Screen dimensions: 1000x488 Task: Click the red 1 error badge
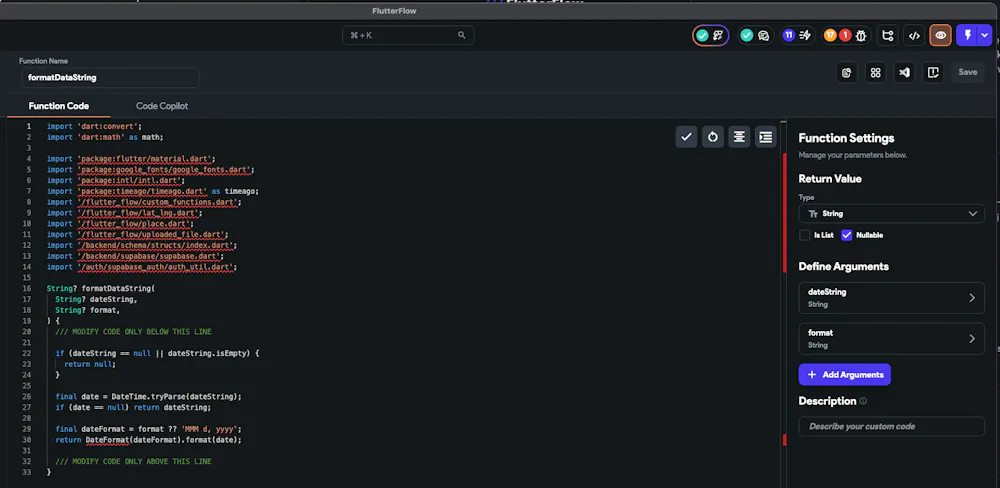(845, 36)
